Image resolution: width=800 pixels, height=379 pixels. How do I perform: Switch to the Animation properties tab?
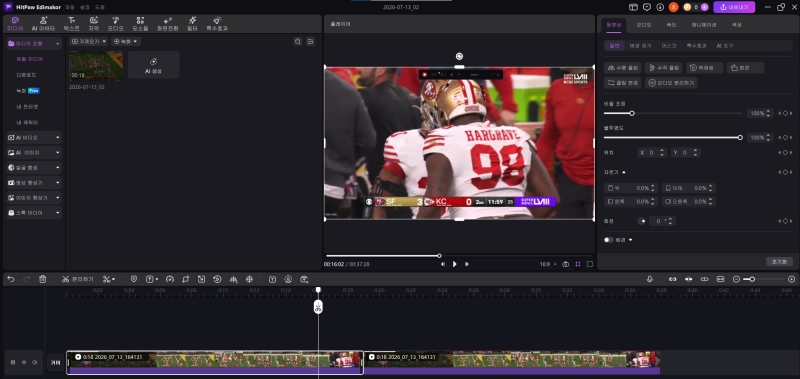point(704,24)
